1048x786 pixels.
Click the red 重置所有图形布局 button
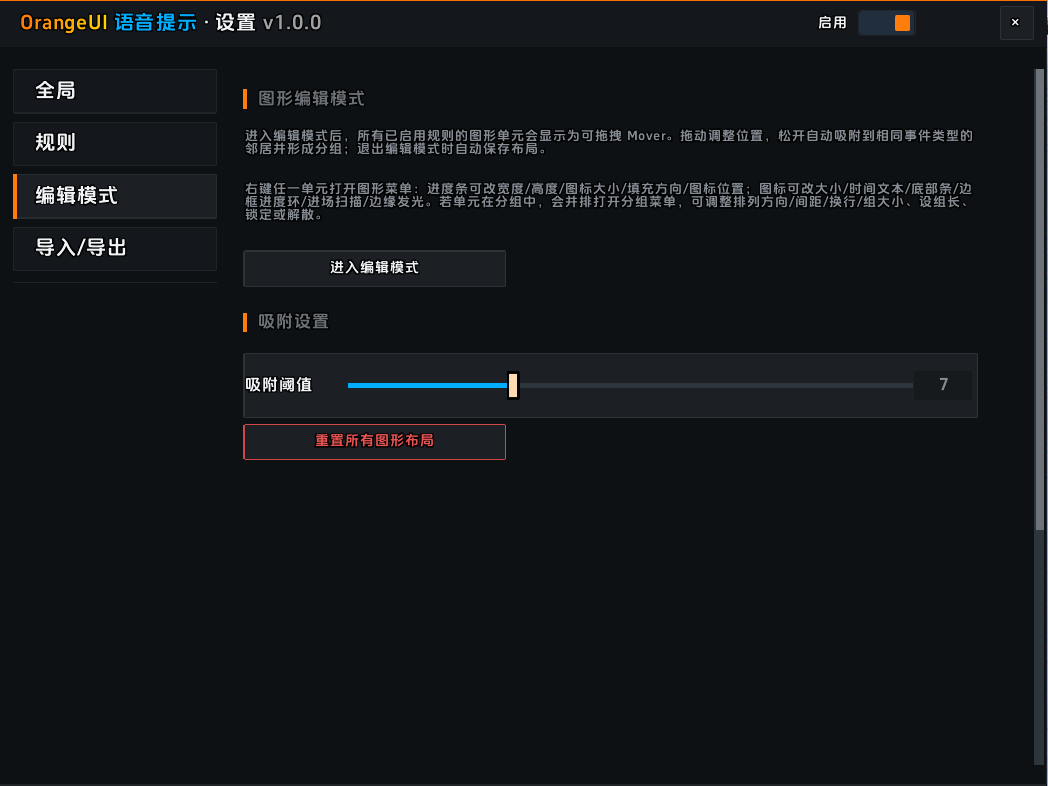pyautogui.click(x=374, y=442)
